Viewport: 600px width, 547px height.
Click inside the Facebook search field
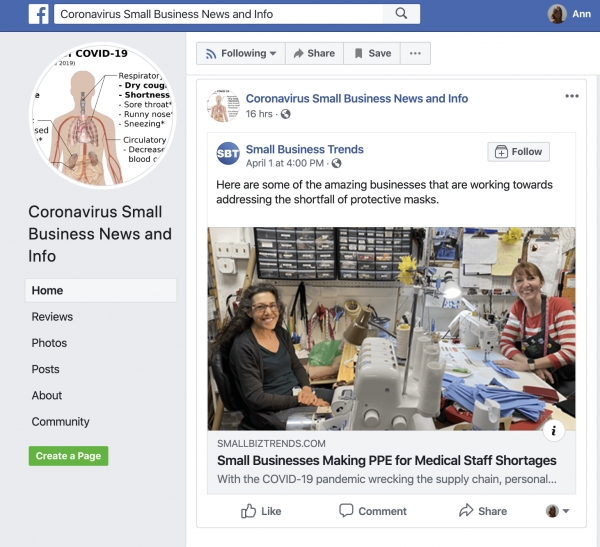[218, 14]
